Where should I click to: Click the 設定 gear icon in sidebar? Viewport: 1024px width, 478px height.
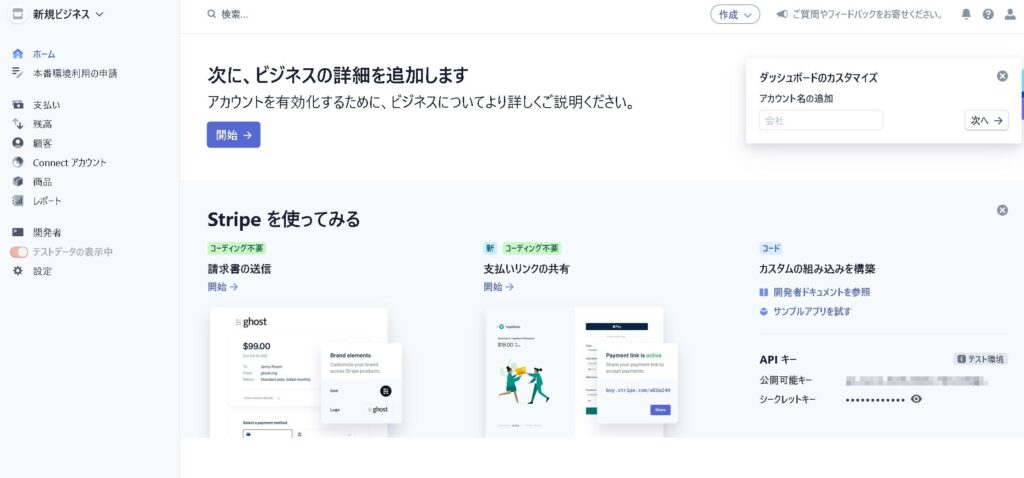coord(17,271)
